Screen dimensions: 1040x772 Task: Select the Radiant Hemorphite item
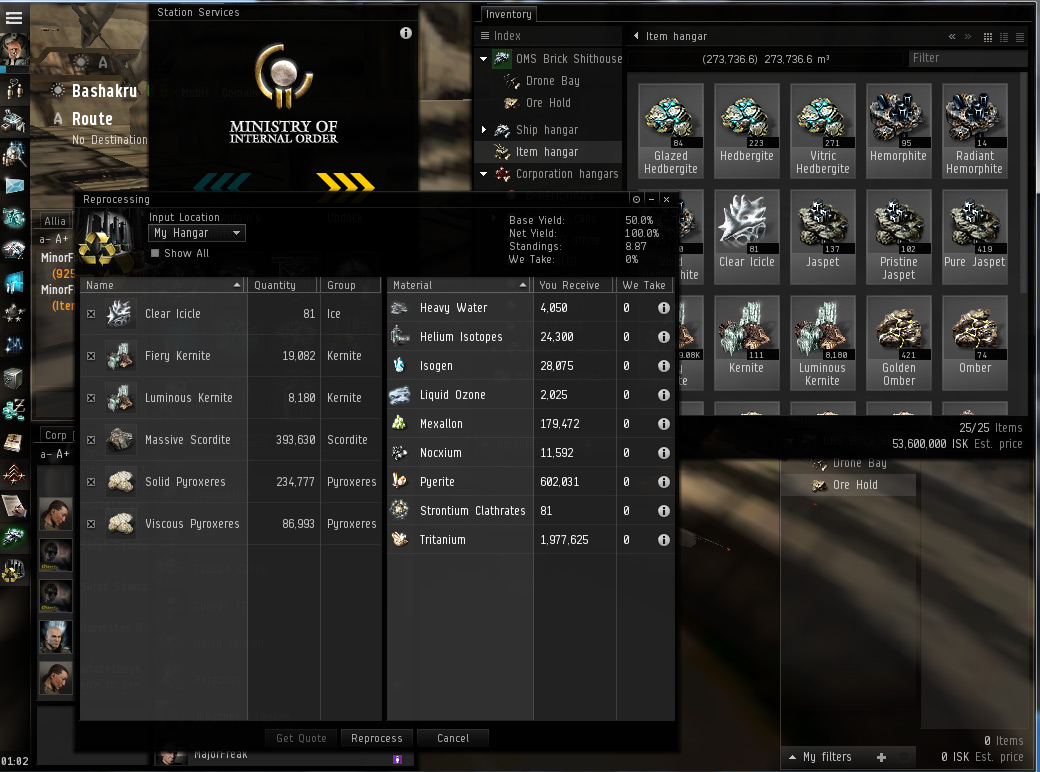point(974,131)
